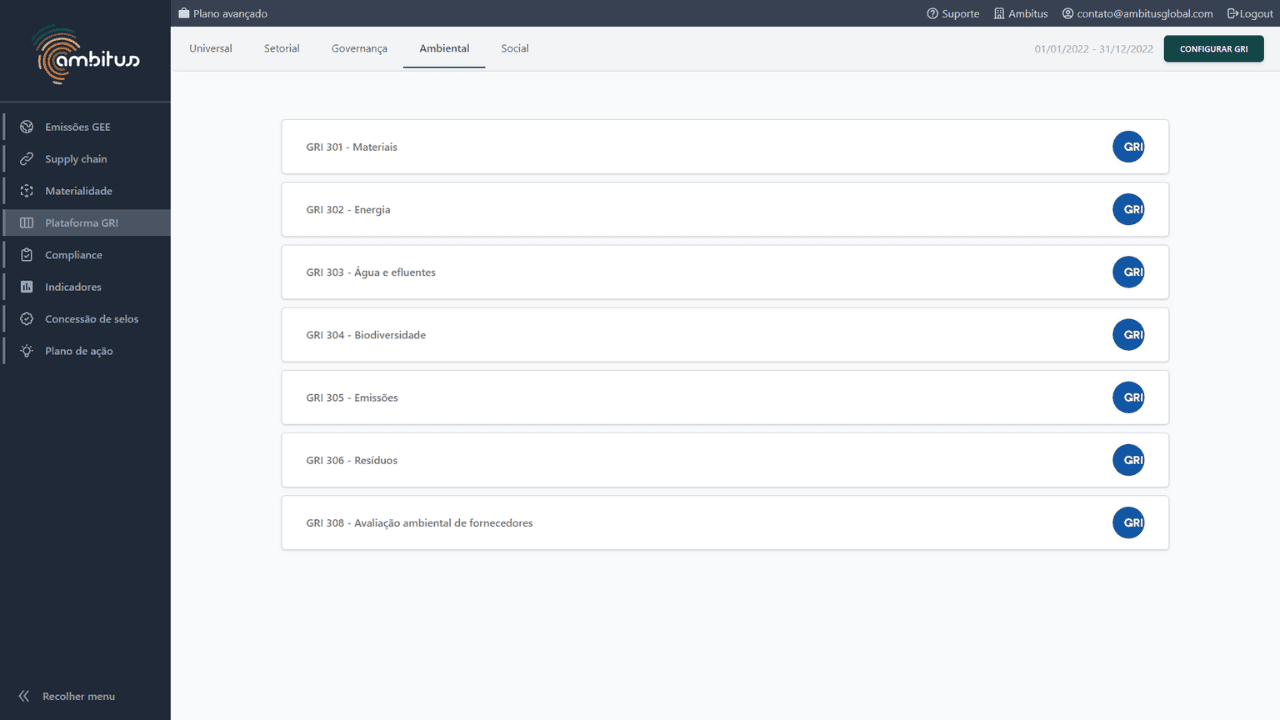Click the Plano de ação lightbulb icon

click(x=27, y=351)
